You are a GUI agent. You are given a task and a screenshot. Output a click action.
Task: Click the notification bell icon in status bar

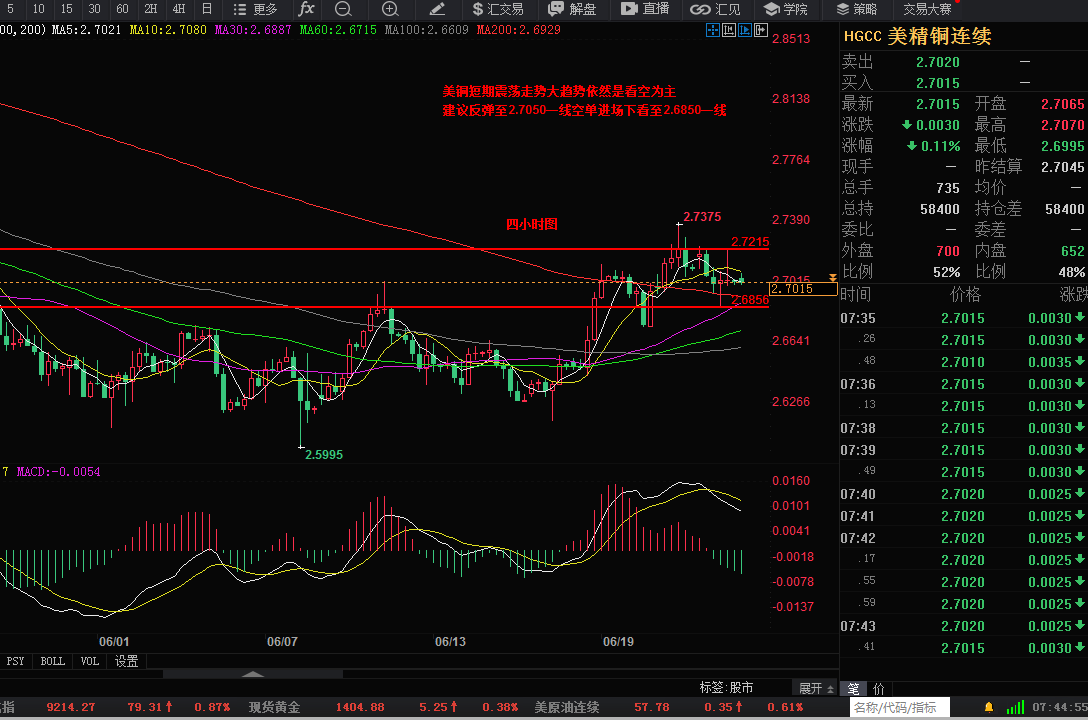(x=989, y=707)
